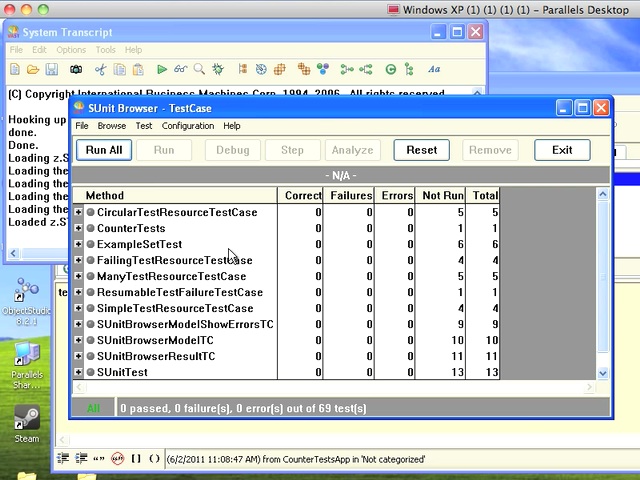Click Exit button
Screen dimensions: 640x480
point(562,150)
